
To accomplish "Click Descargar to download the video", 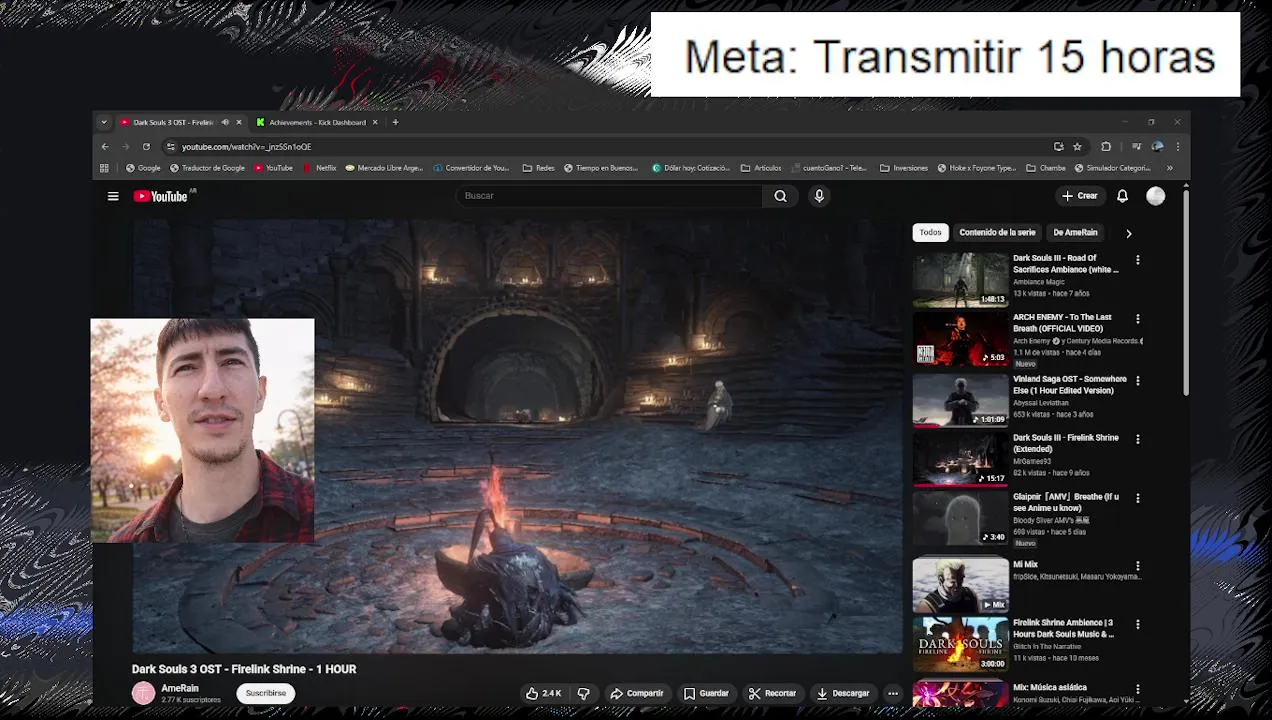I will (x=843, y=693).
